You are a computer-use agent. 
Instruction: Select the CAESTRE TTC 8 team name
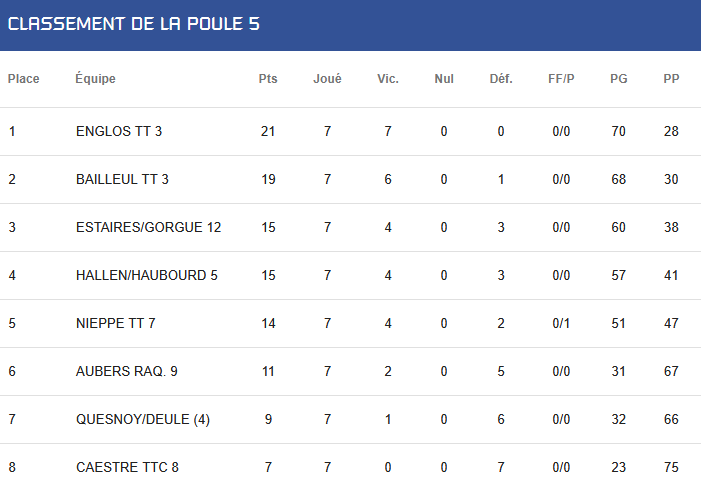127,467
